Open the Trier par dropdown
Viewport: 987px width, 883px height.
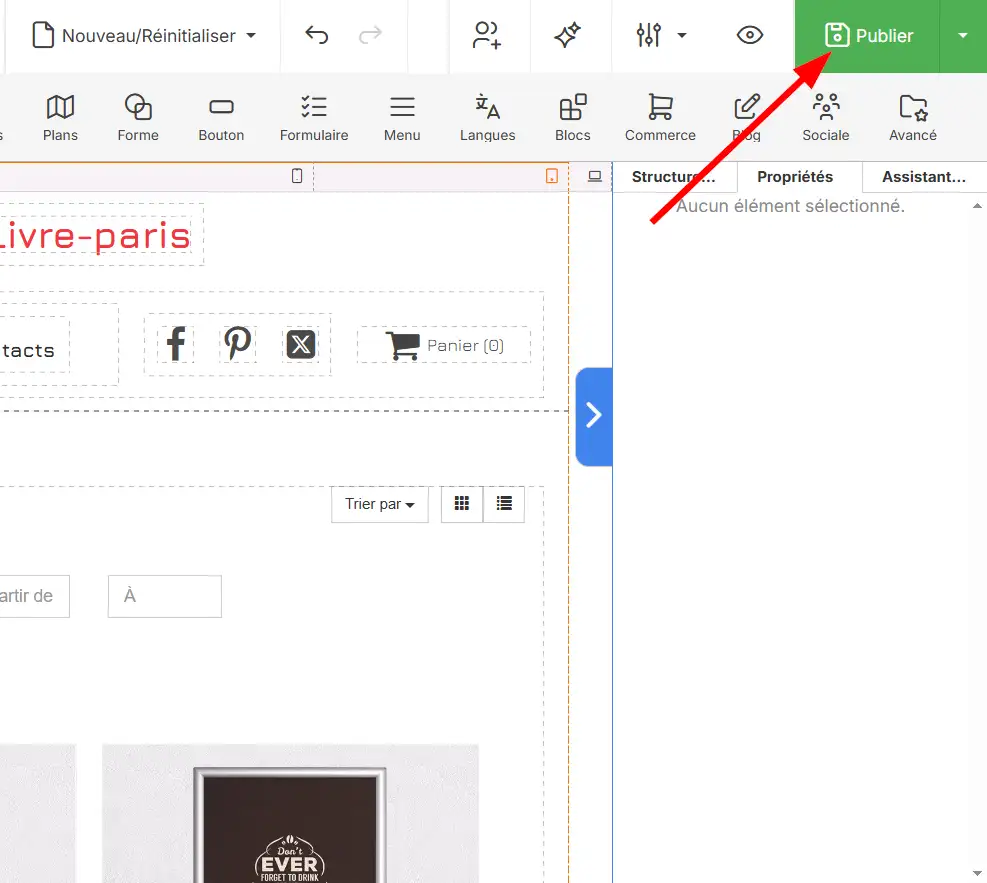[380, 504]
